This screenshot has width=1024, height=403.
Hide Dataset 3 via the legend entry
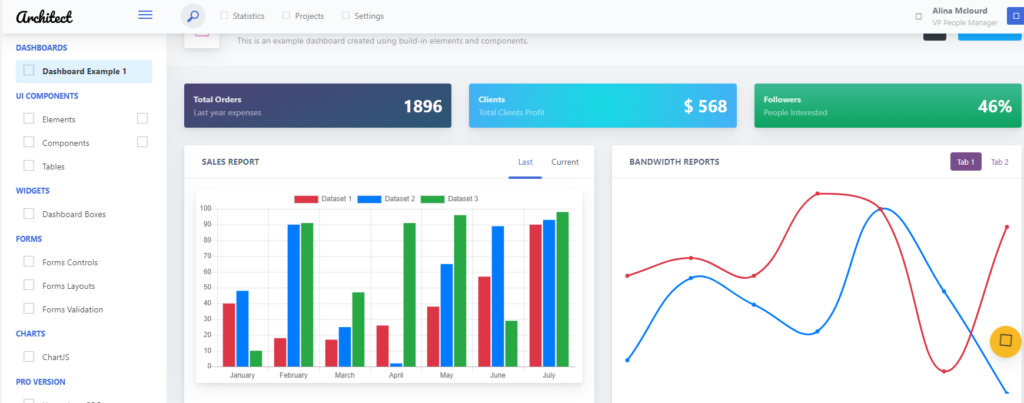point(448,199)
